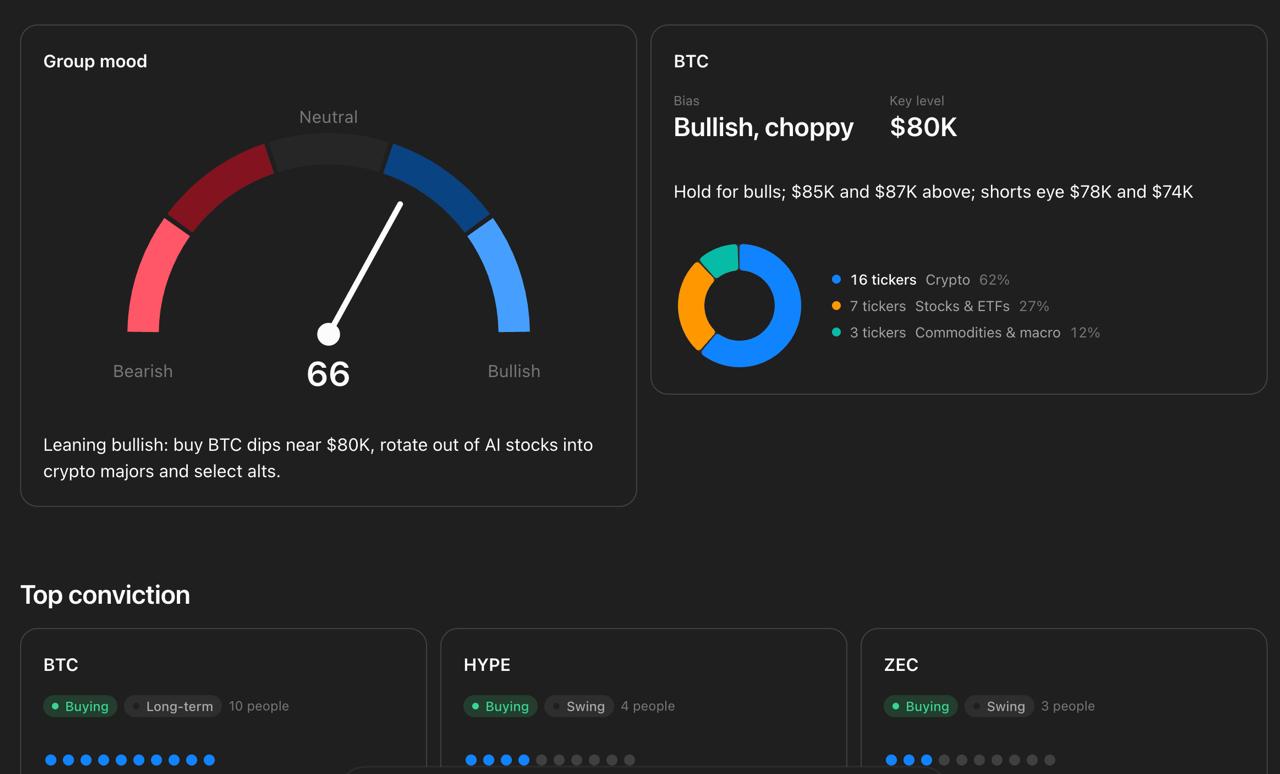The height and width of the screenshot is (774, 1280).
Task: Open the ZEC conviction card title
Action: click(x=901, y=665)
